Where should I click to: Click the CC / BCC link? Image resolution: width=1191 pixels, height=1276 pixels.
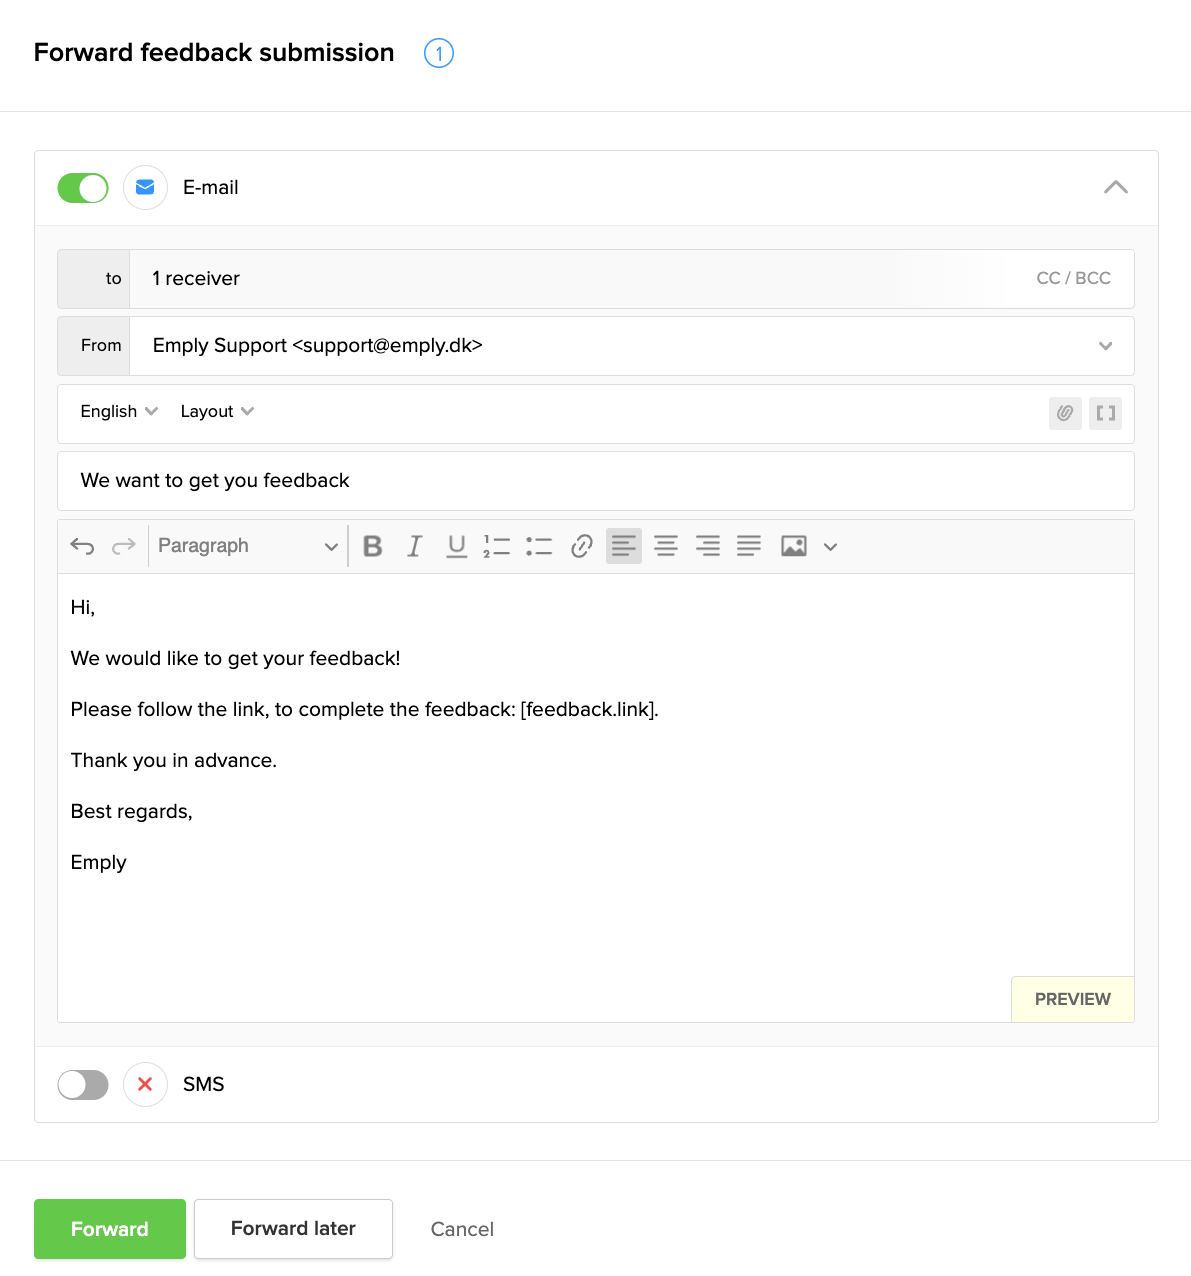[1073, 279]
